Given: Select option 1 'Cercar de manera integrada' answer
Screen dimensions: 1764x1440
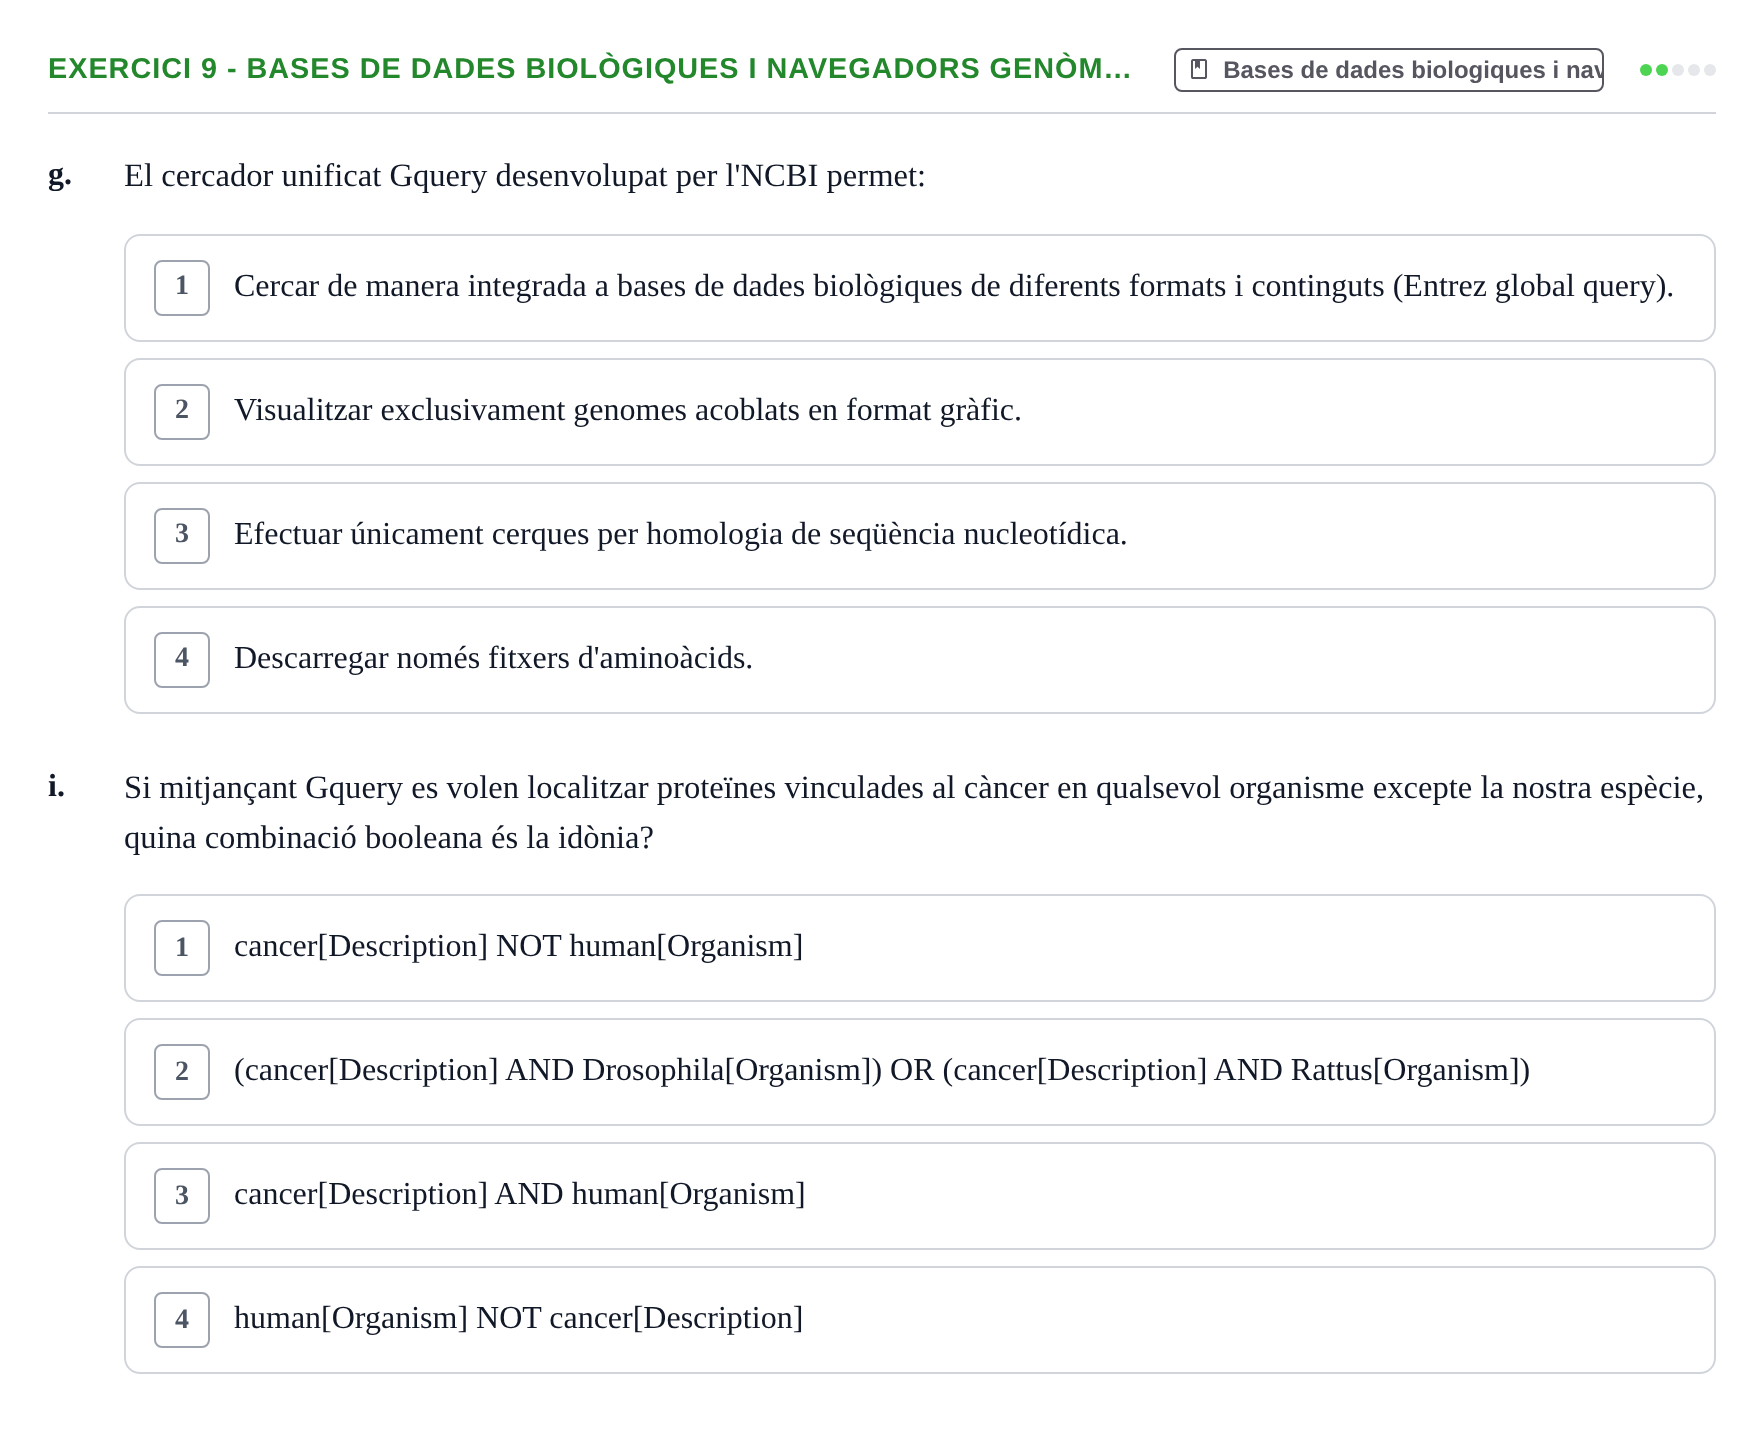Looking at the screenshot, I should pos(919,288).
